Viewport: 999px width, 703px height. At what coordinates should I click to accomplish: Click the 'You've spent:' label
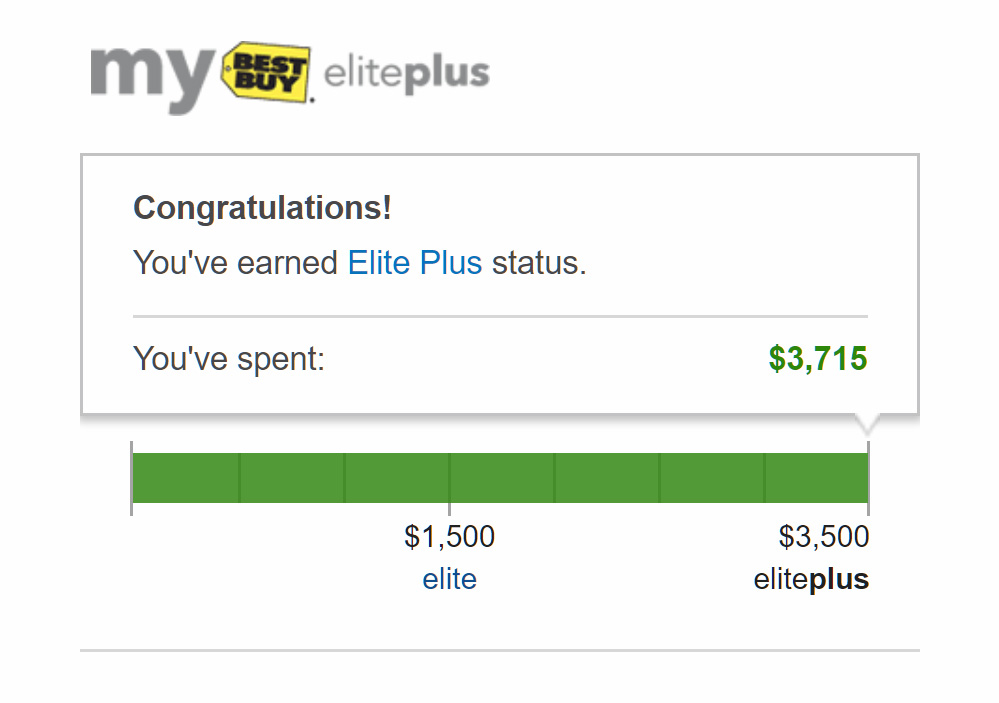229,358
